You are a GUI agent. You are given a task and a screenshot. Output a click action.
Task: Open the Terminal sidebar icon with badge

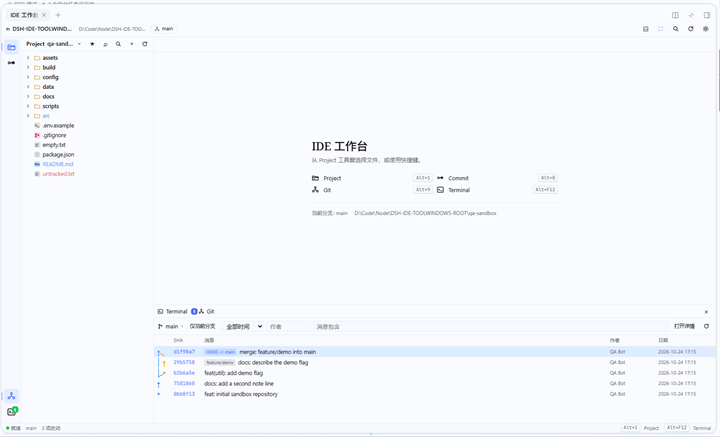(11, 411)
